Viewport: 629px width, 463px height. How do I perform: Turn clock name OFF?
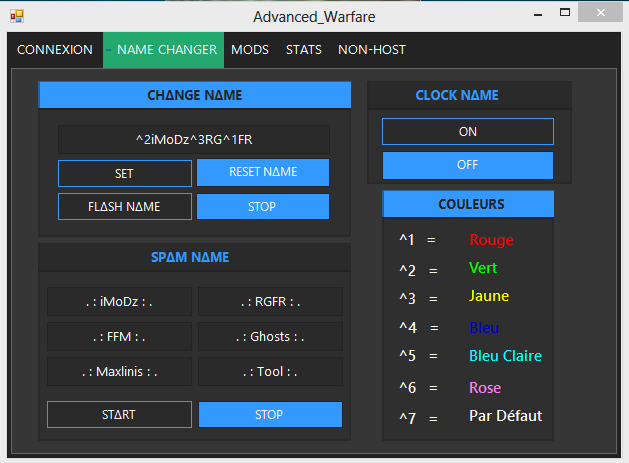tap(468, 165)
